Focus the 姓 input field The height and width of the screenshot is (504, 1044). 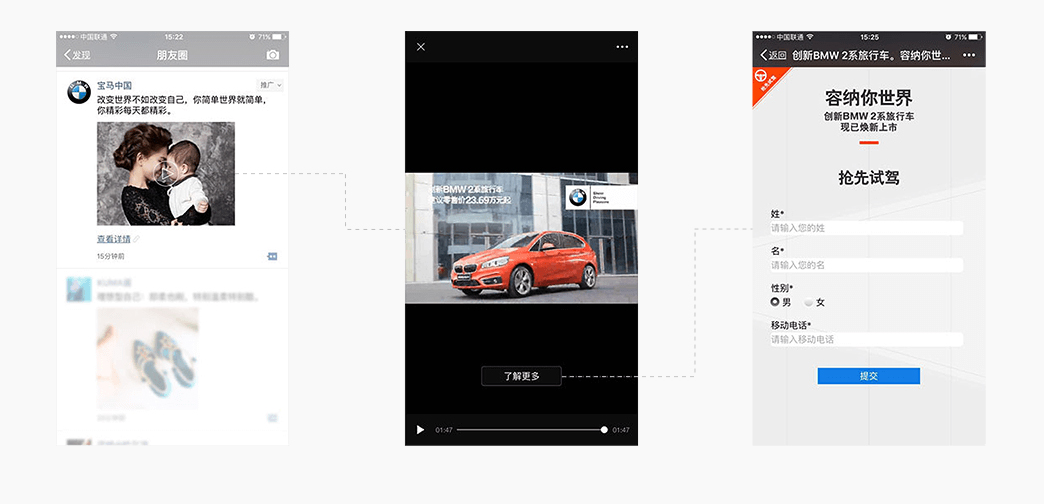coord(867,228)
